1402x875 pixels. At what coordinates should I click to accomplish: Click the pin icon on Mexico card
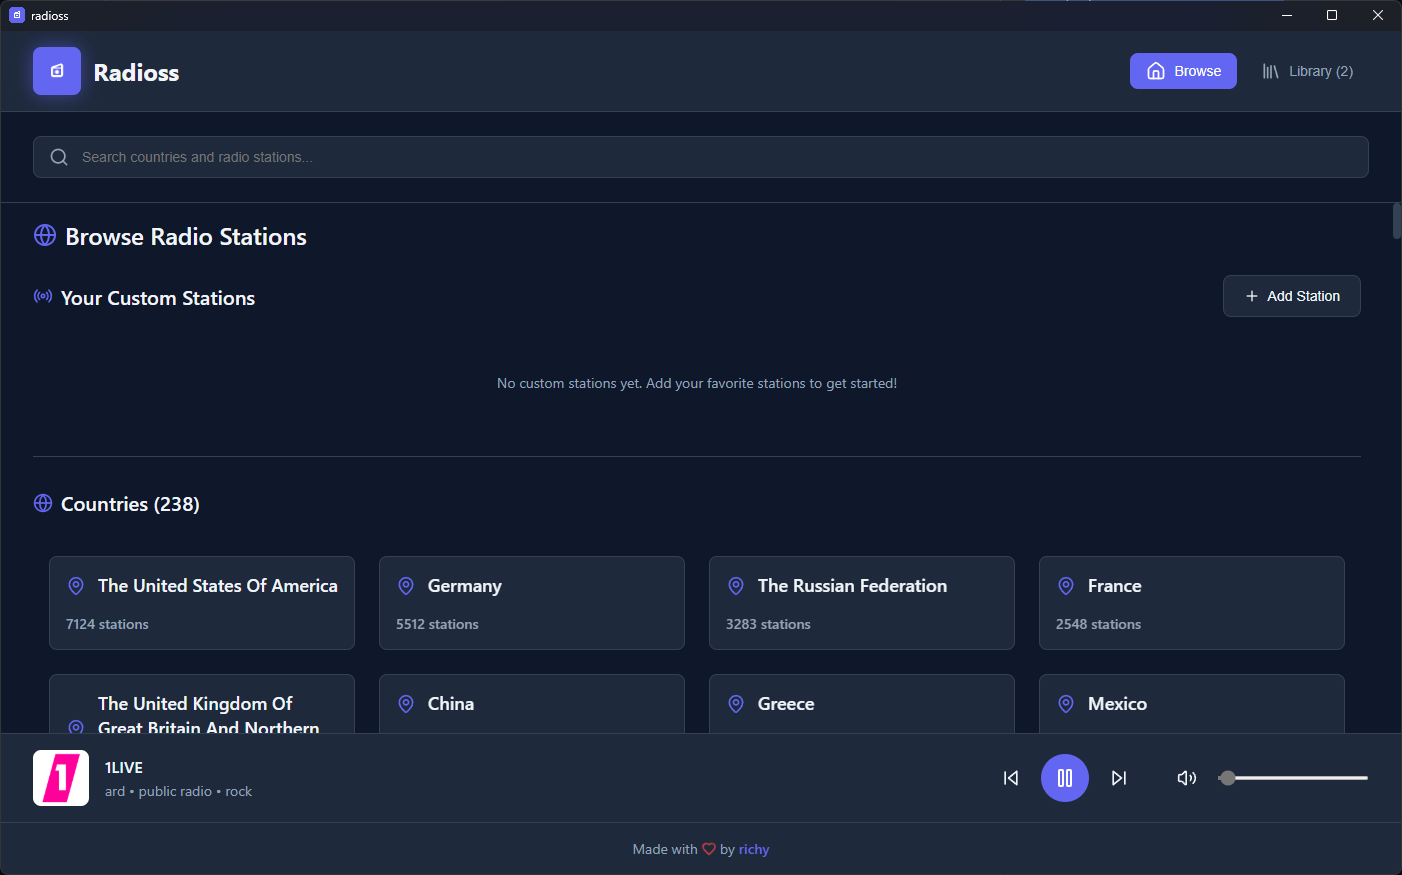(x=1066, y=704)
